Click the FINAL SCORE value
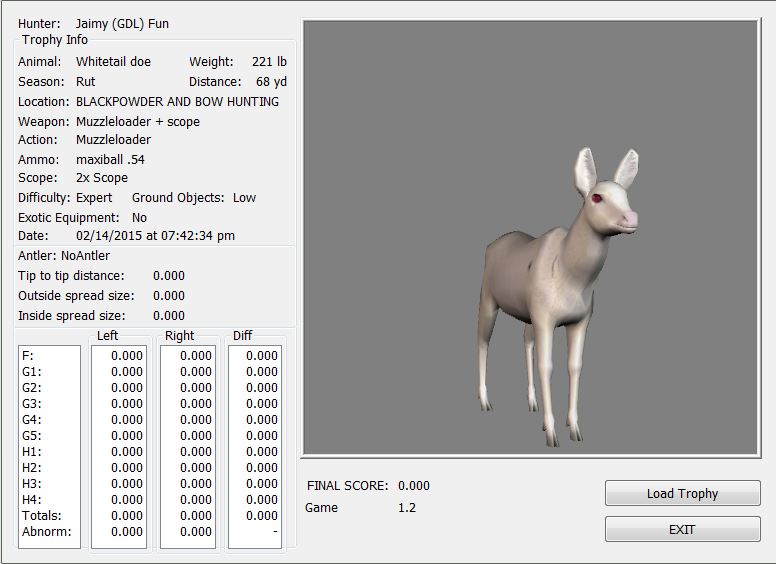 click(414, 485)
